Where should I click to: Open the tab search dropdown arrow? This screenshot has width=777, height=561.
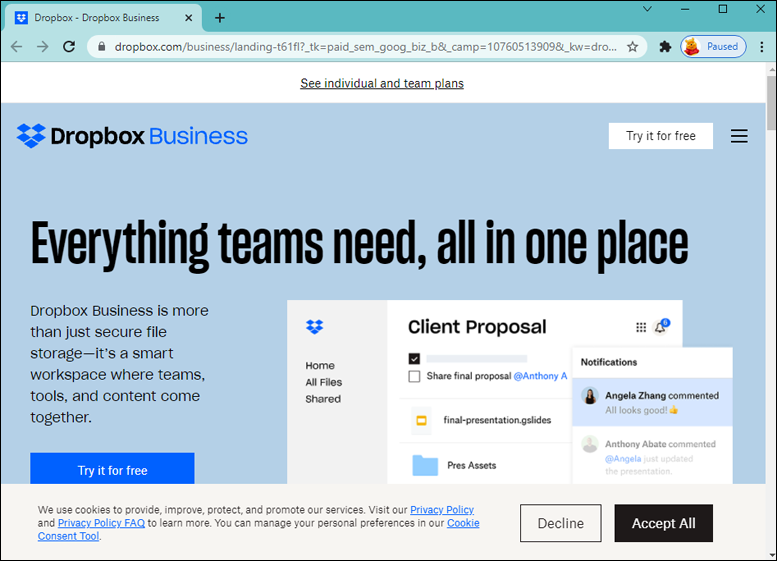point(647,9)
